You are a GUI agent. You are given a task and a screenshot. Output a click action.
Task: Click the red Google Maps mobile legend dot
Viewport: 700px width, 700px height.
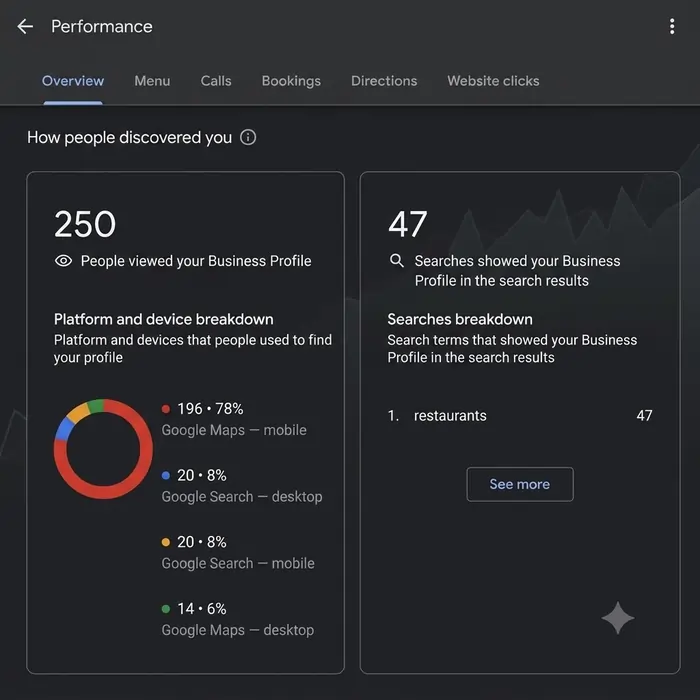click(x=166, y=408)
